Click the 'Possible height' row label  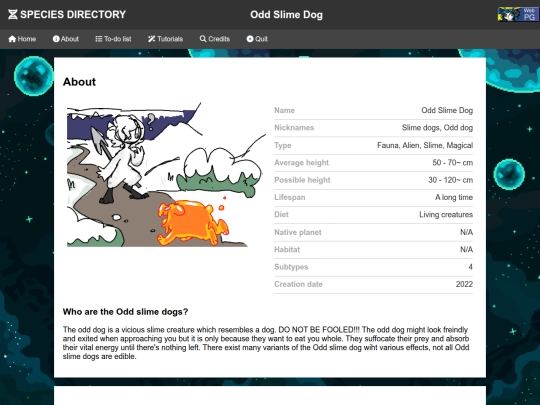(x=302, y=180)
